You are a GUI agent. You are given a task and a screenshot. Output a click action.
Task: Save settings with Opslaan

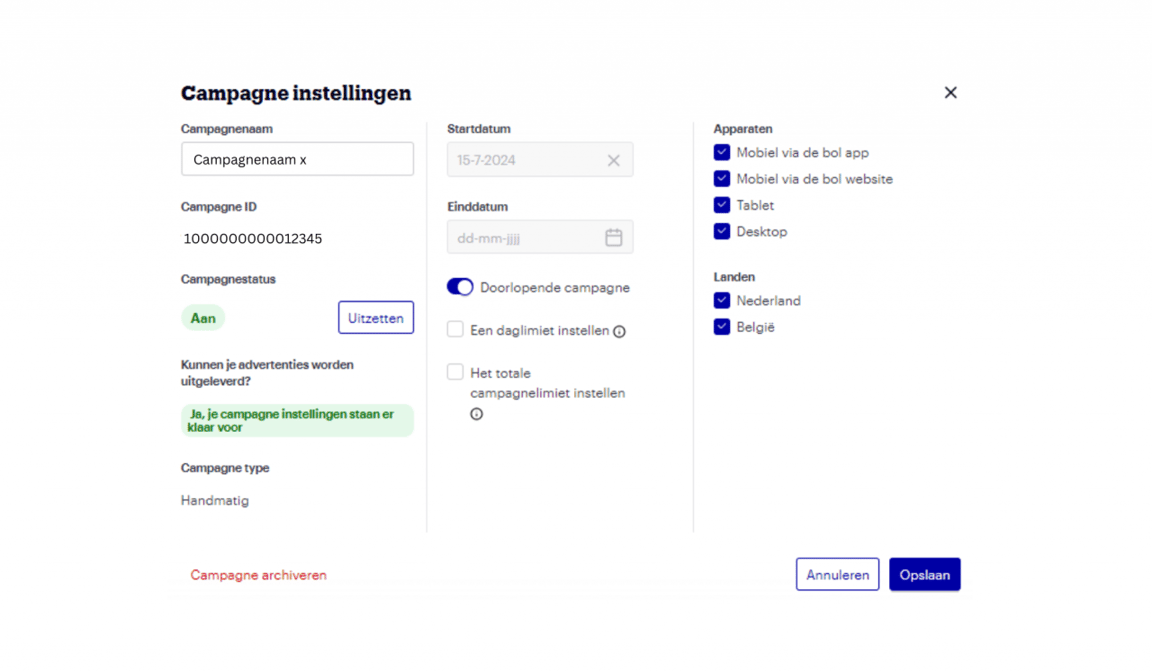[924, 575]
